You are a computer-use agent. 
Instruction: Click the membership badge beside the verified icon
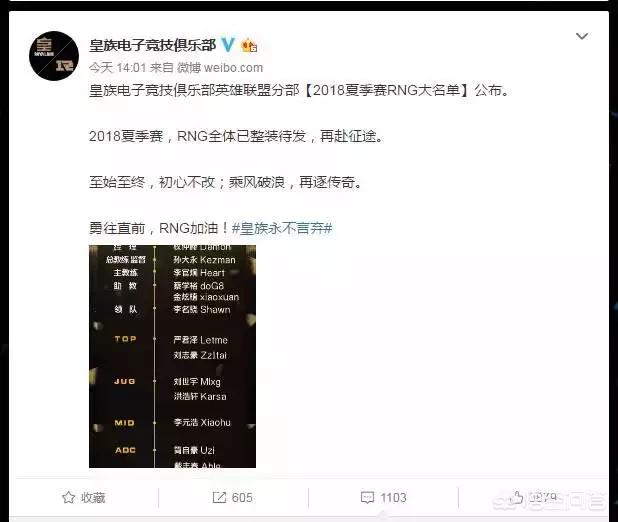[x=249, y=45]
